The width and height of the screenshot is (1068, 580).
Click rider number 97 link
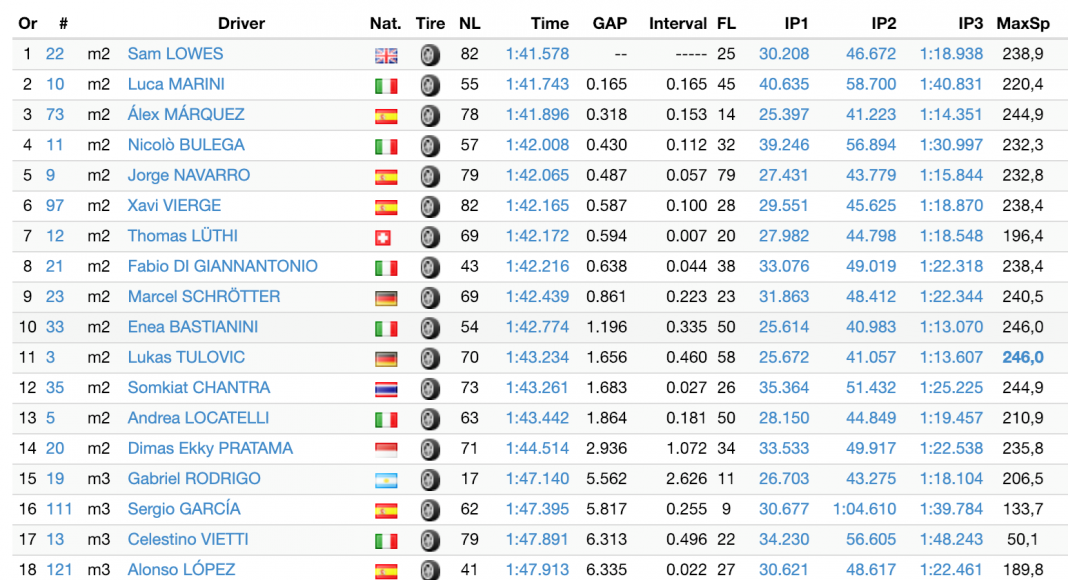pos(55,205)
